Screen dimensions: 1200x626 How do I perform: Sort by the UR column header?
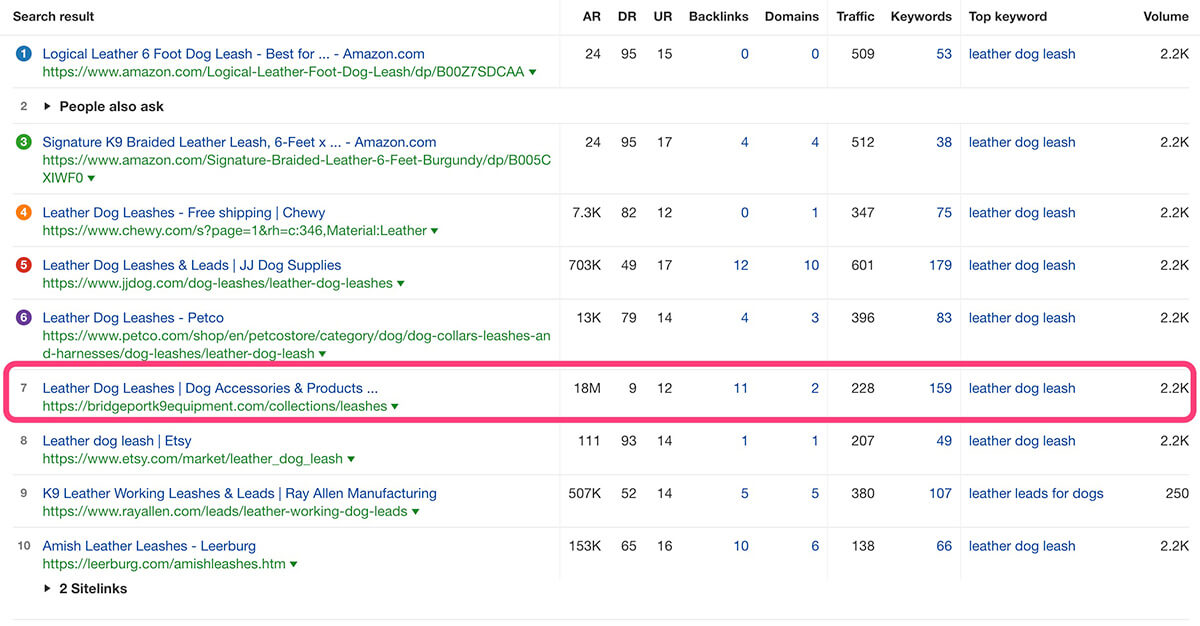click(x=663, y=16)
